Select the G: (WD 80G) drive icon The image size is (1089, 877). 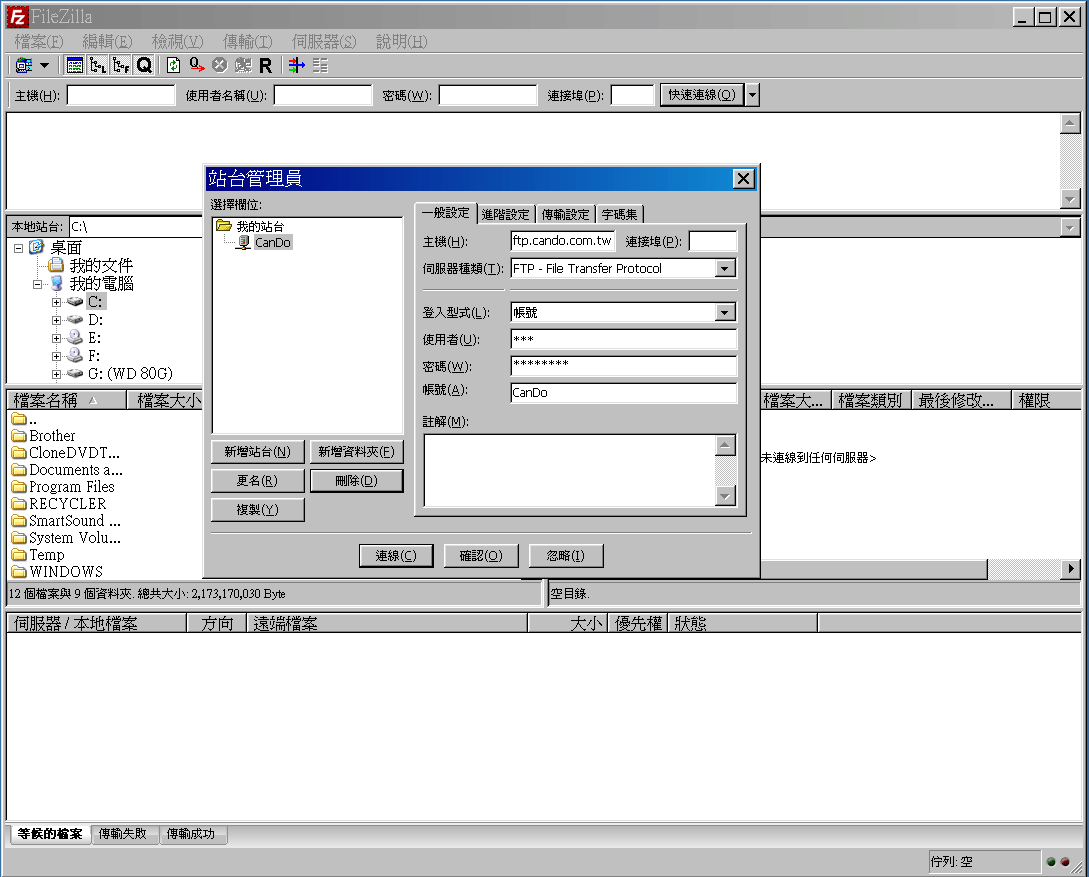point(75,374)
